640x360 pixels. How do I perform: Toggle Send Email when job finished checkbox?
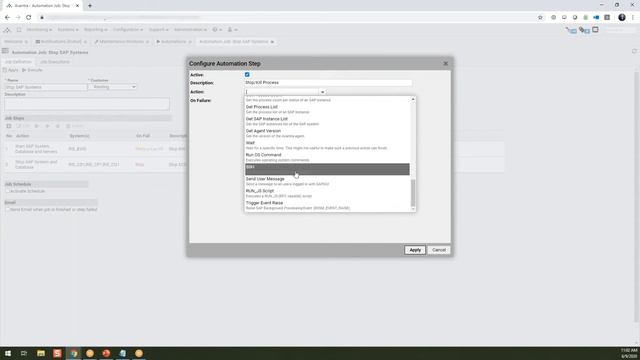8,209
